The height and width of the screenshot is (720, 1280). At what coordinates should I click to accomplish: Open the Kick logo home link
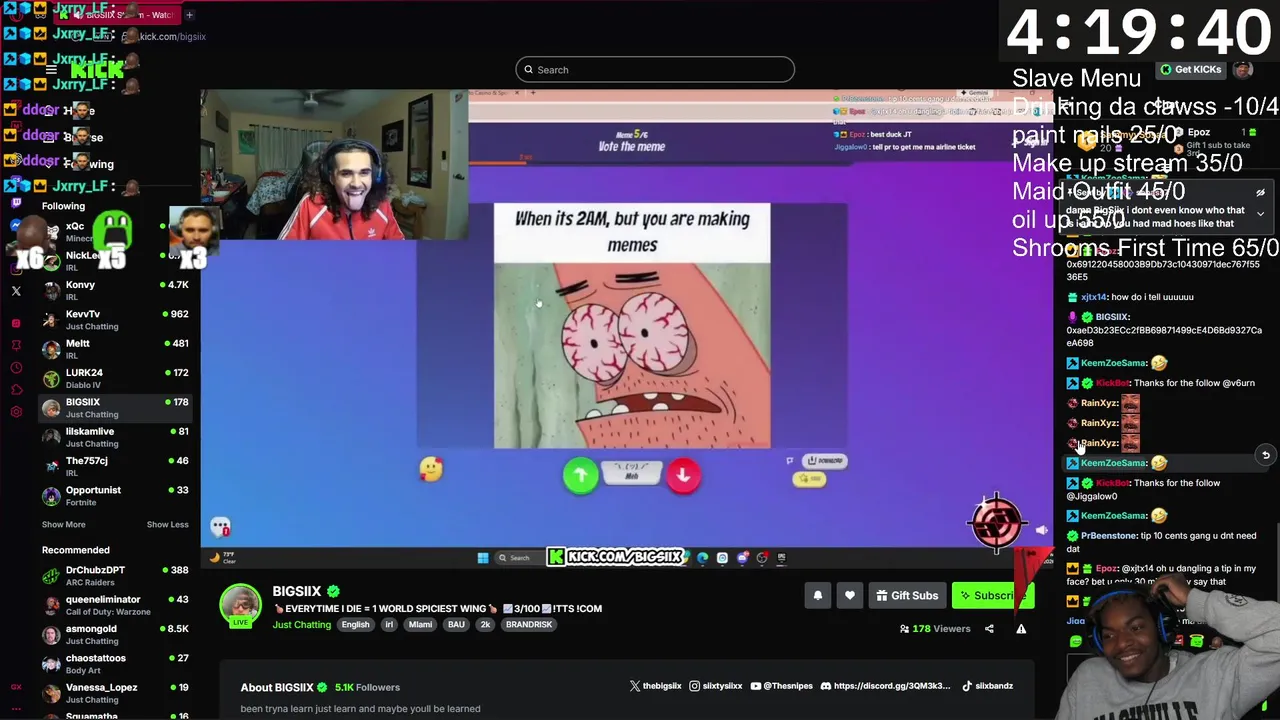tap(97, 70)
